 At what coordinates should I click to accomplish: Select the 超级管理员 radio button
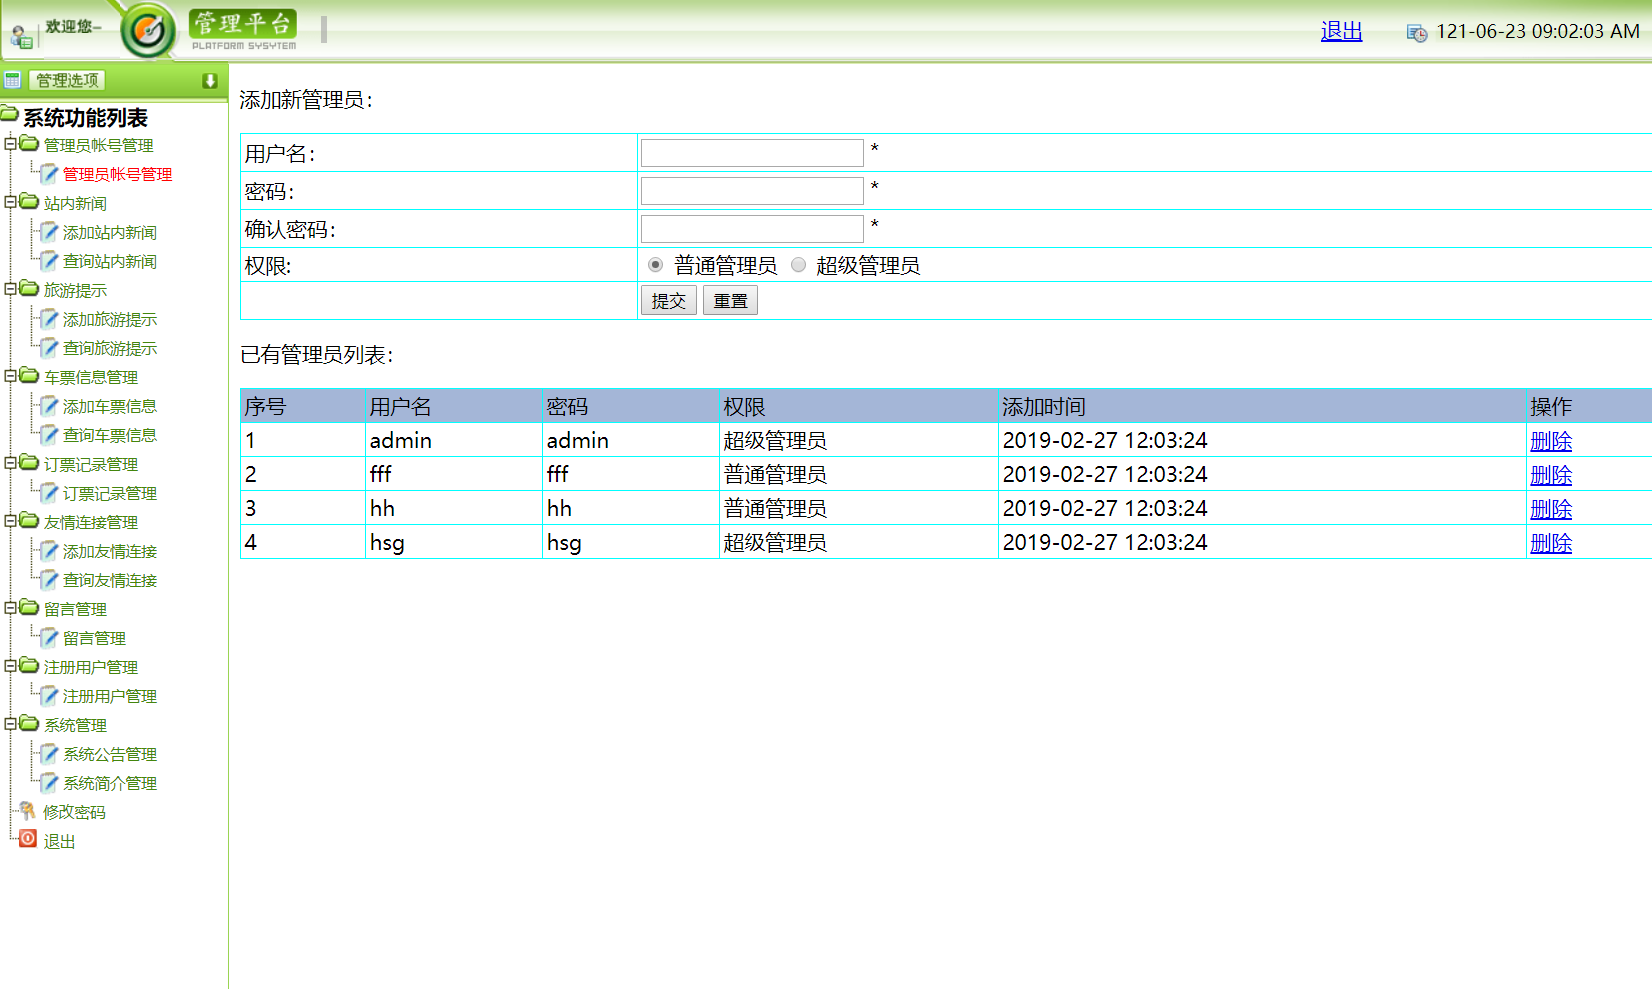pos(798,264)
